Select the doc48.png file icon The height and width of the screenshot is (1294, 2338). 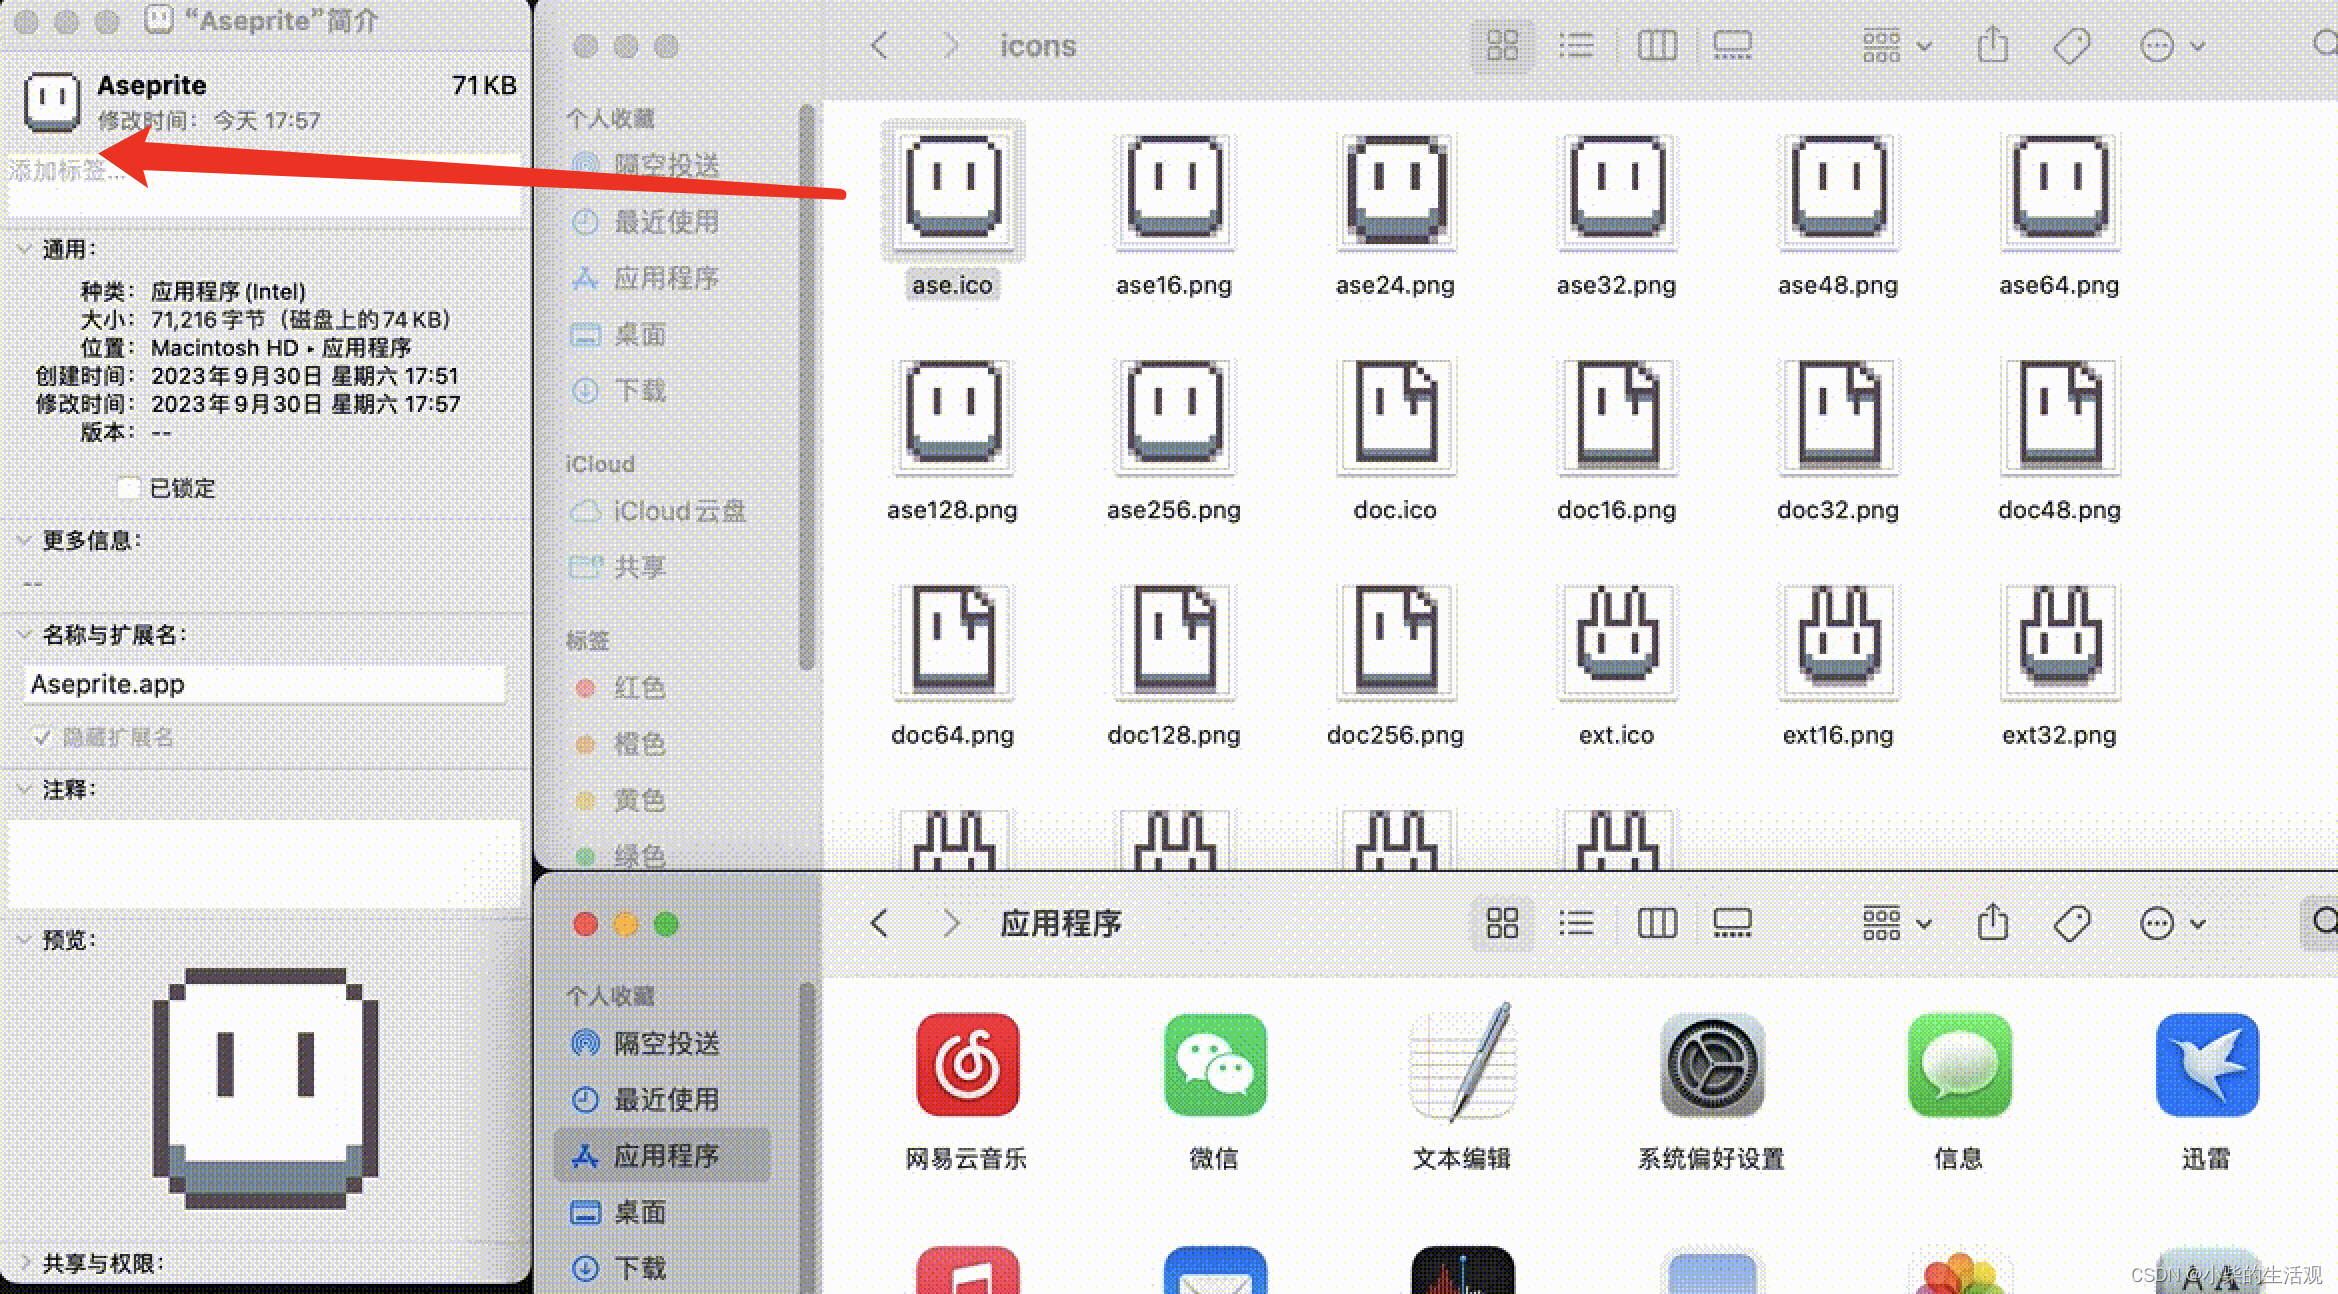point(2060,415)
